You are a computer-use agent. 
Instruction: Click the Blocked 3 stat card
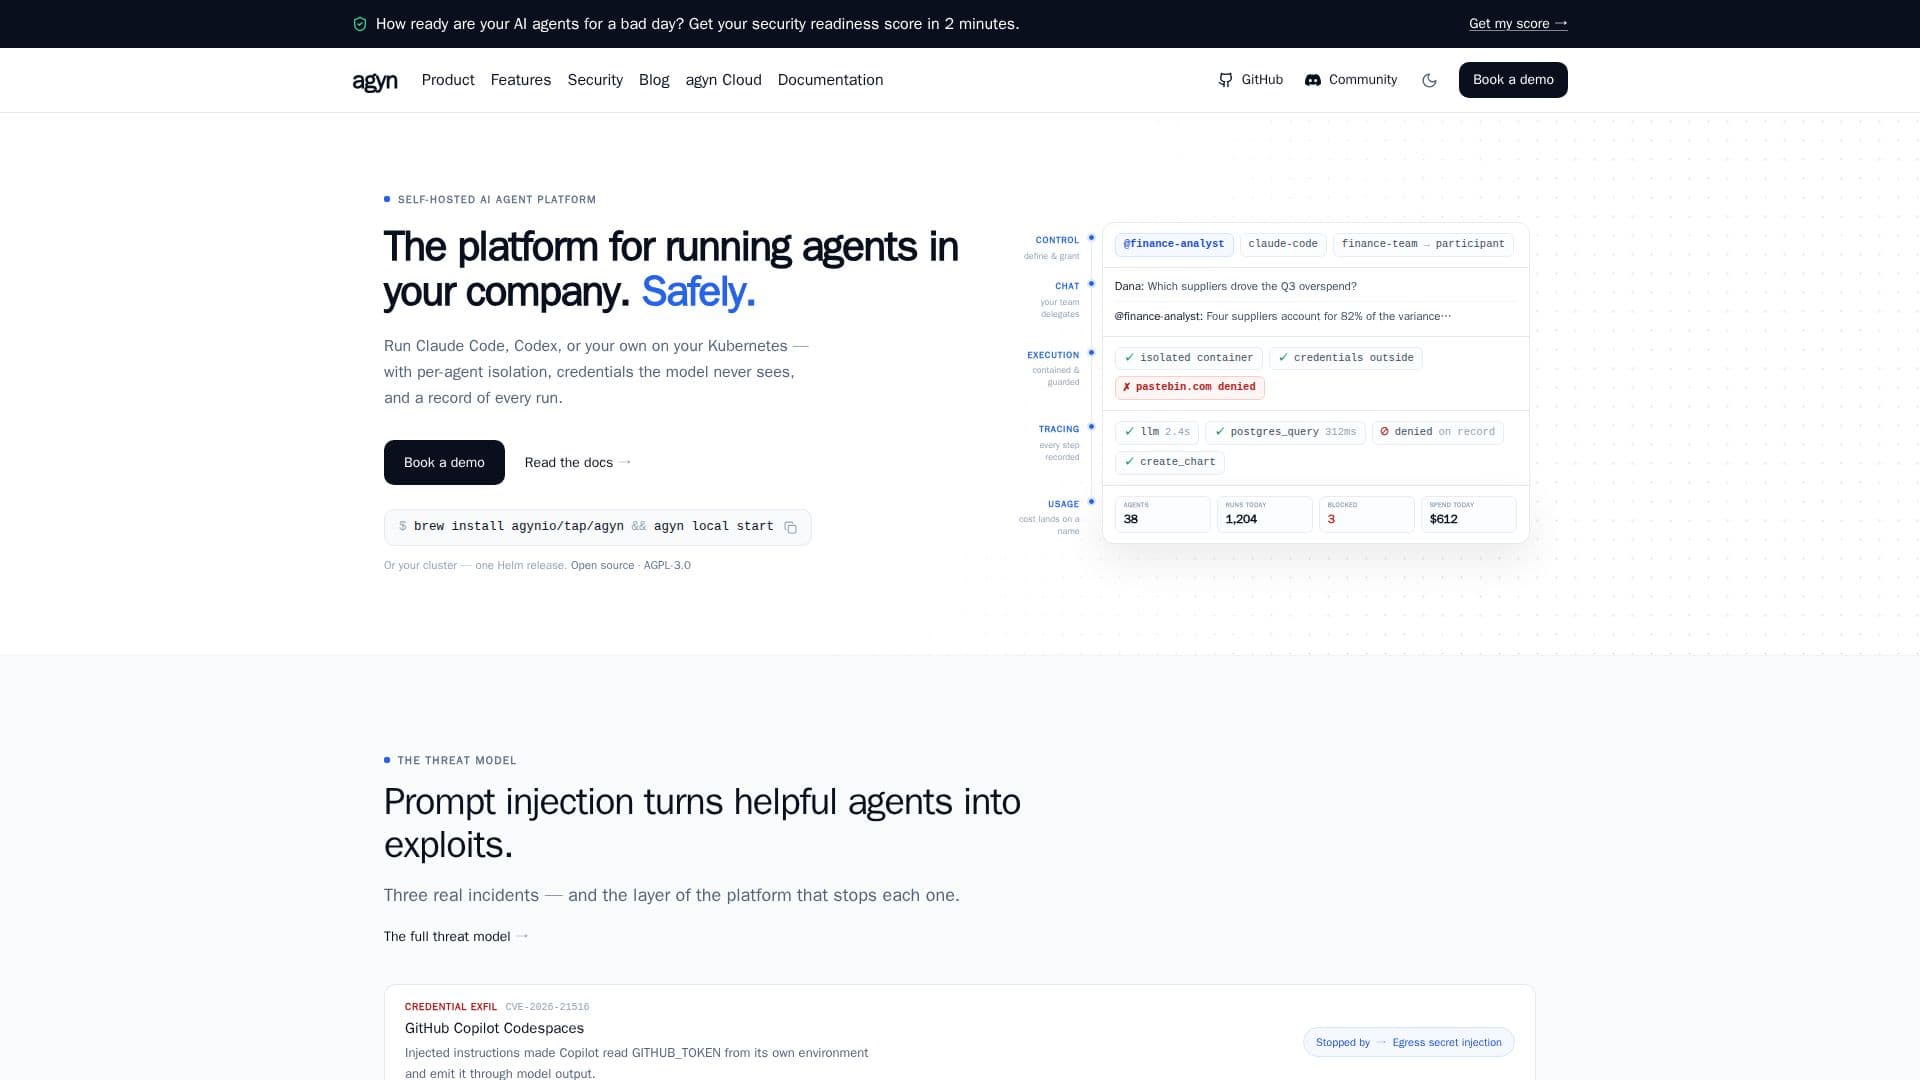[1367, 514]
